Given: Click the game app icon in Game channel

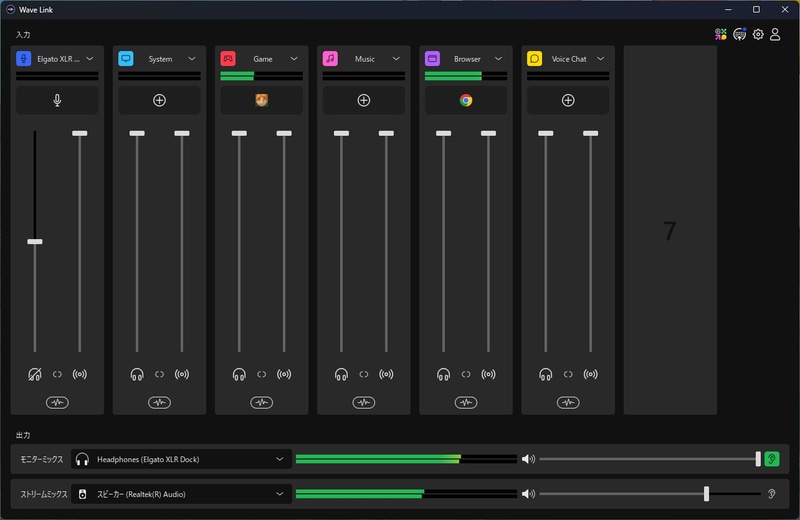Looking at the screenshot, I should pyautogui.click(x=261, y=100).
